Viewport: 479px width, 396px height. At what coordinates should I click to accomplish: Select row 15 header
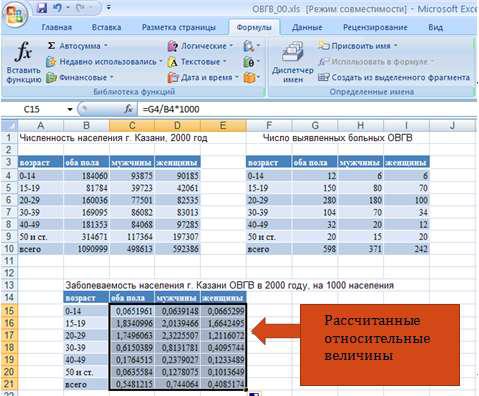point(9,311)
